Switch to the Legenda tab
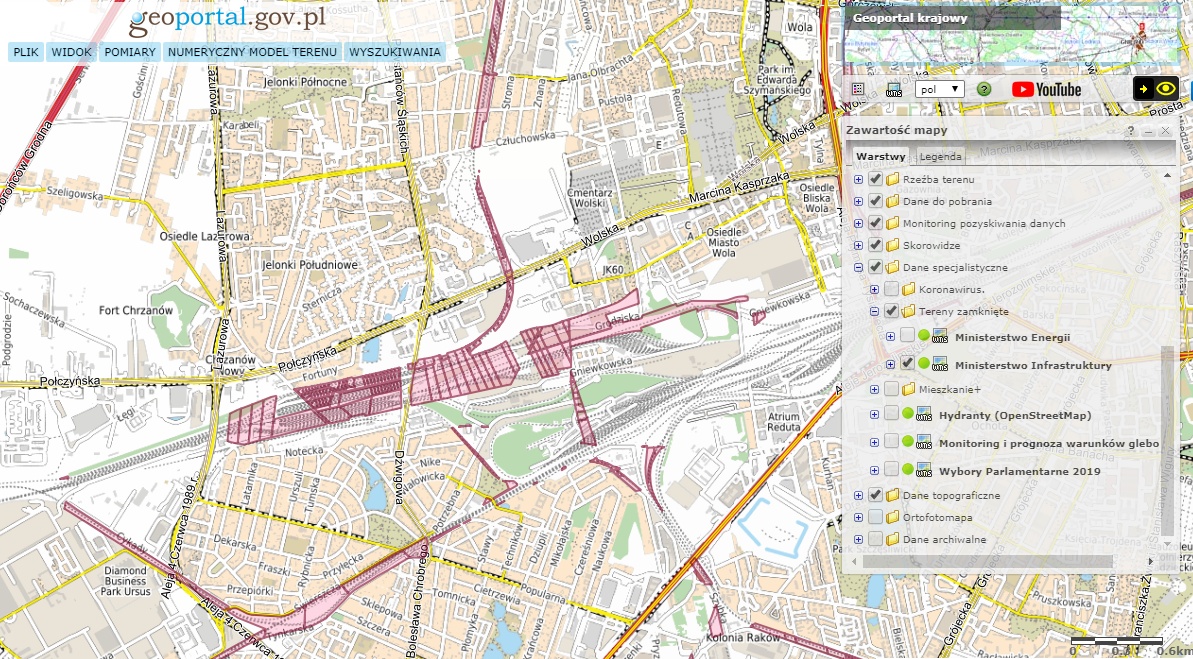The width and height of the screenshot is (1193, 659). 940,156
